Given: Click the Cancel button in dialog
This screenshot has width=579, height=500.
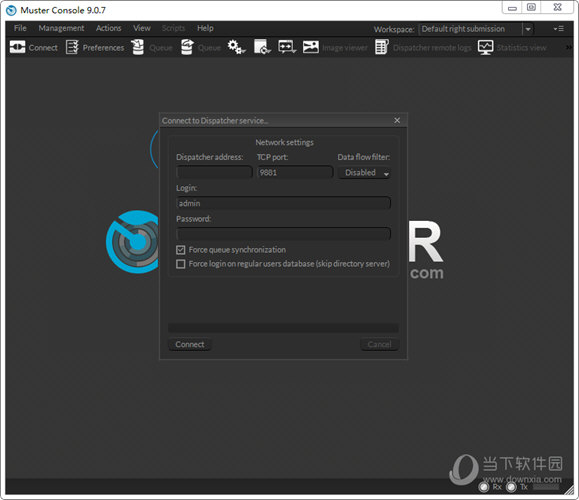Looking at the screenshot, I should (x=380, y=345).
